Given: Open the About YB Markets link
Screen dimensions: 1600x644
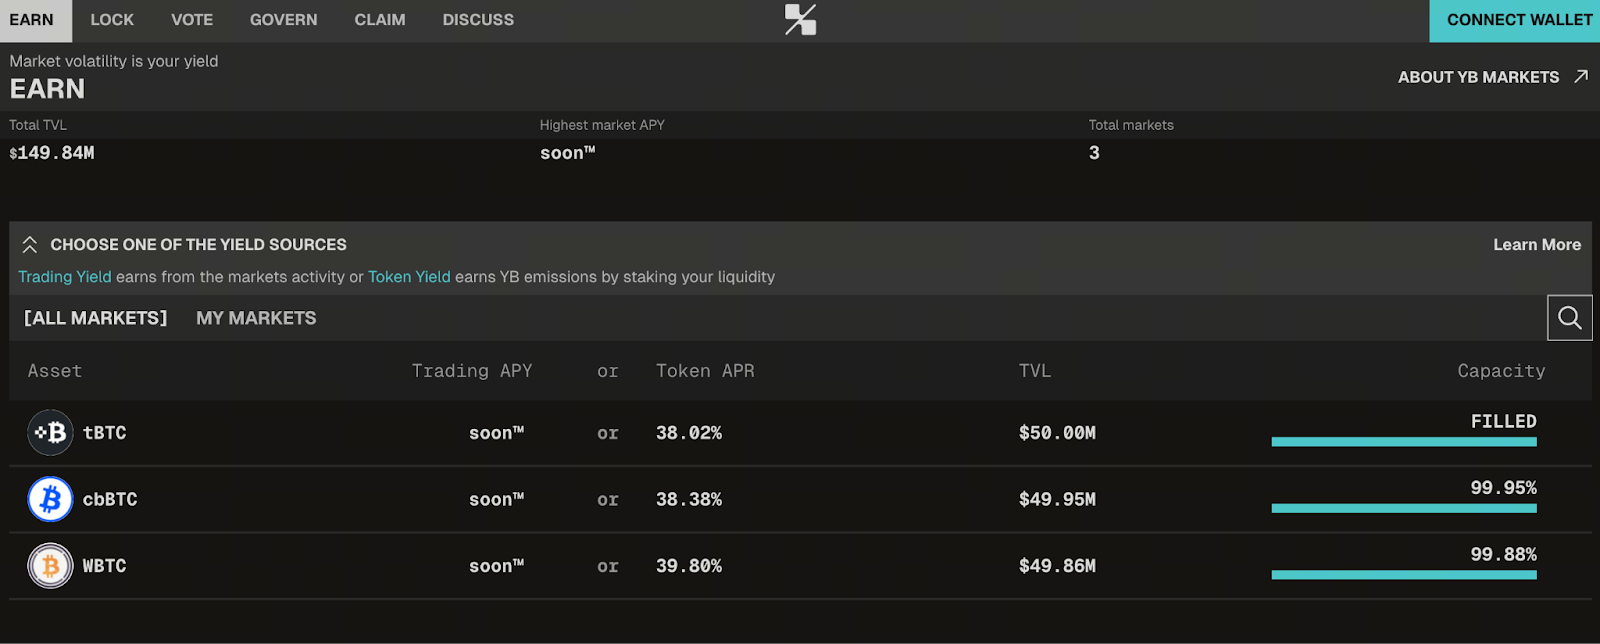Looking at the screenshot, I should [x=1478, y=77].
